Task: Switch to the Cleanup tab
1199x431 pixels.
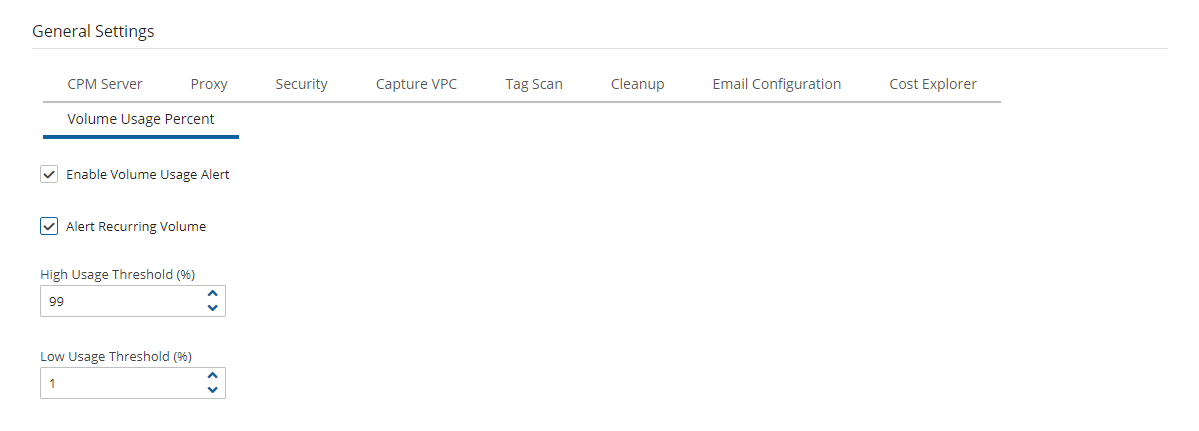Action: (x=637, y=84)
